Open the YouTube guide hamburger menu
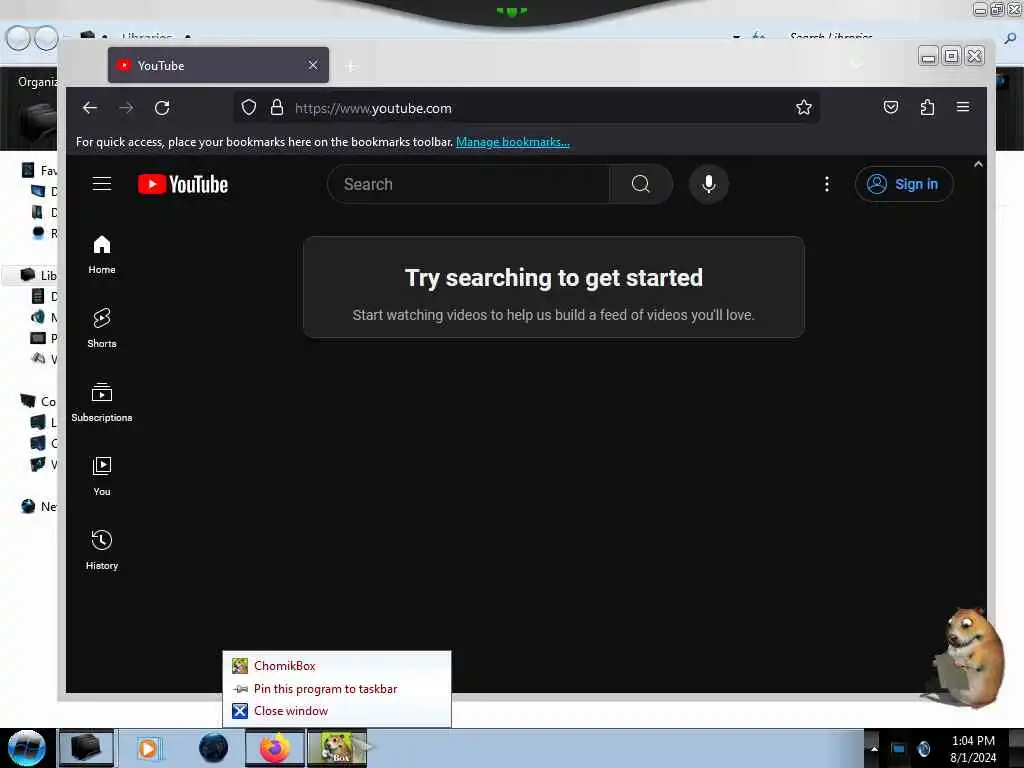Image resolution: width=1024 pixels, height=768 pixels. (102, 184)
